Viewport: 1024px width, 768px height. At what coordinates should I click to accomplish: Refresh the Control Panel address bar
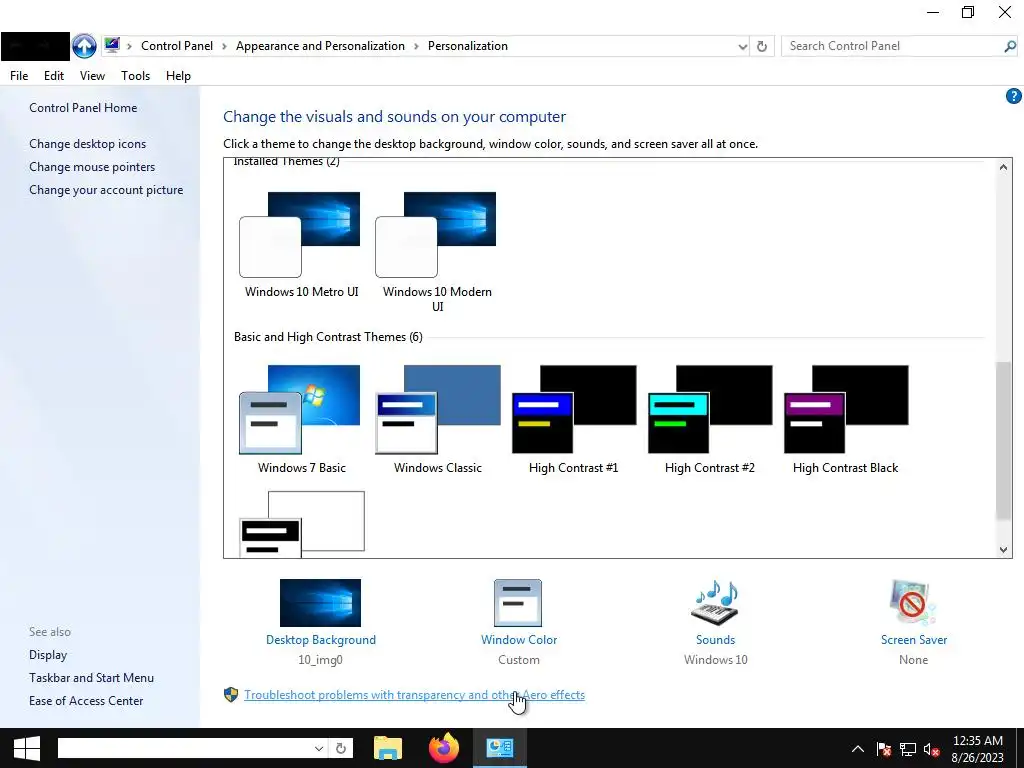pyautogui.click(x=761, y=46)
